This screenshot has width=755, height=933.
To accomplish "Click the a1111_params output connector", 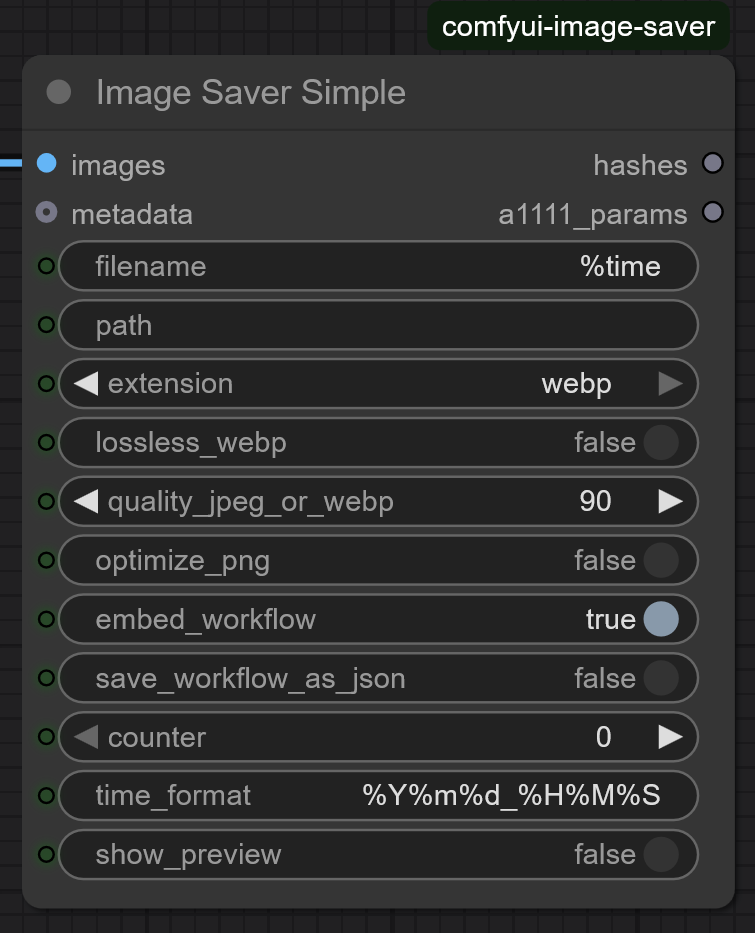I will coord(712,212).
